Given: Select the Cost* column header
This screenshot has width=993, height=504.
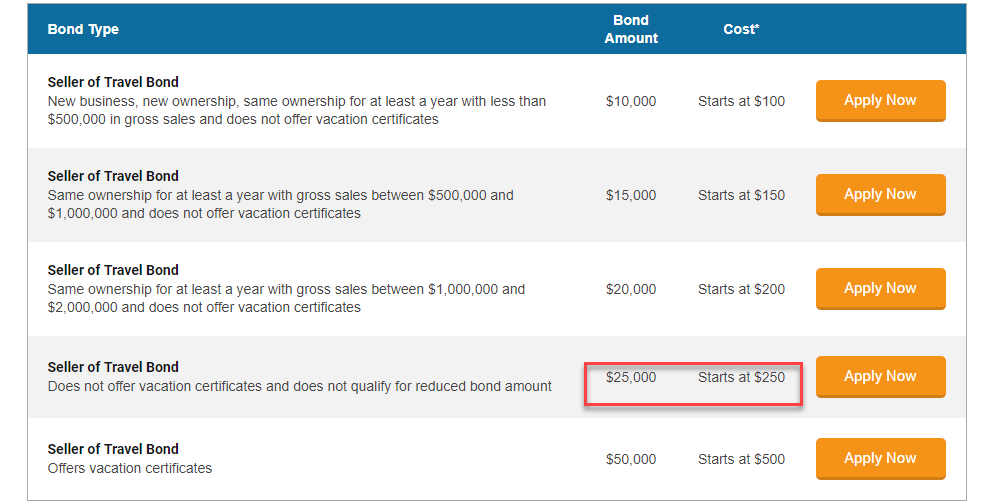Looking at the screenshot, I should (741, 29).
